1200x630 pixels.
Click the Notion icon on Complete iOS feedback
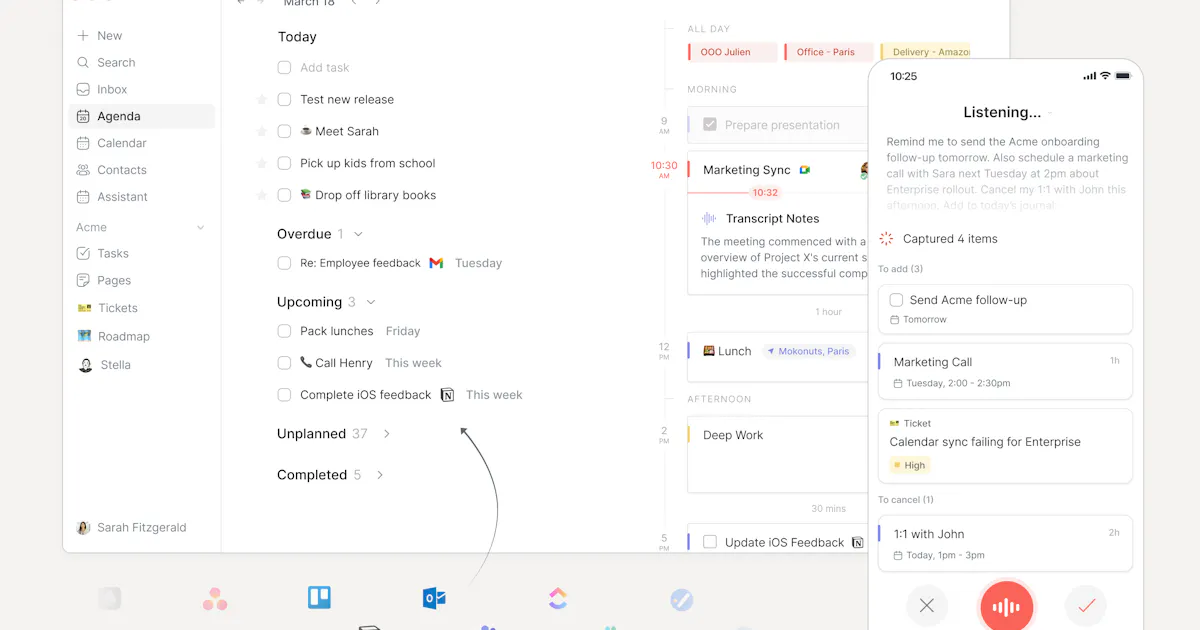[447, 395]
